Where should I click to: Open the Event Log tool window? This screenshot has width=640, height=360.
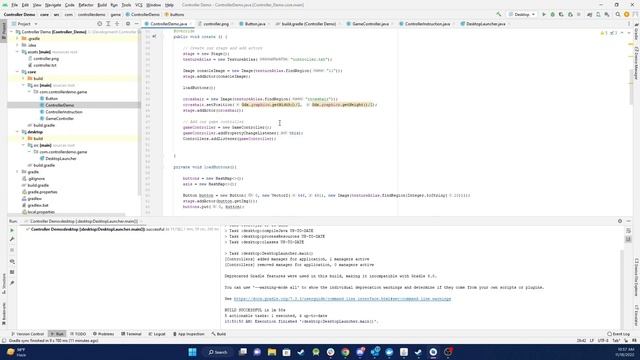(618, 334)
